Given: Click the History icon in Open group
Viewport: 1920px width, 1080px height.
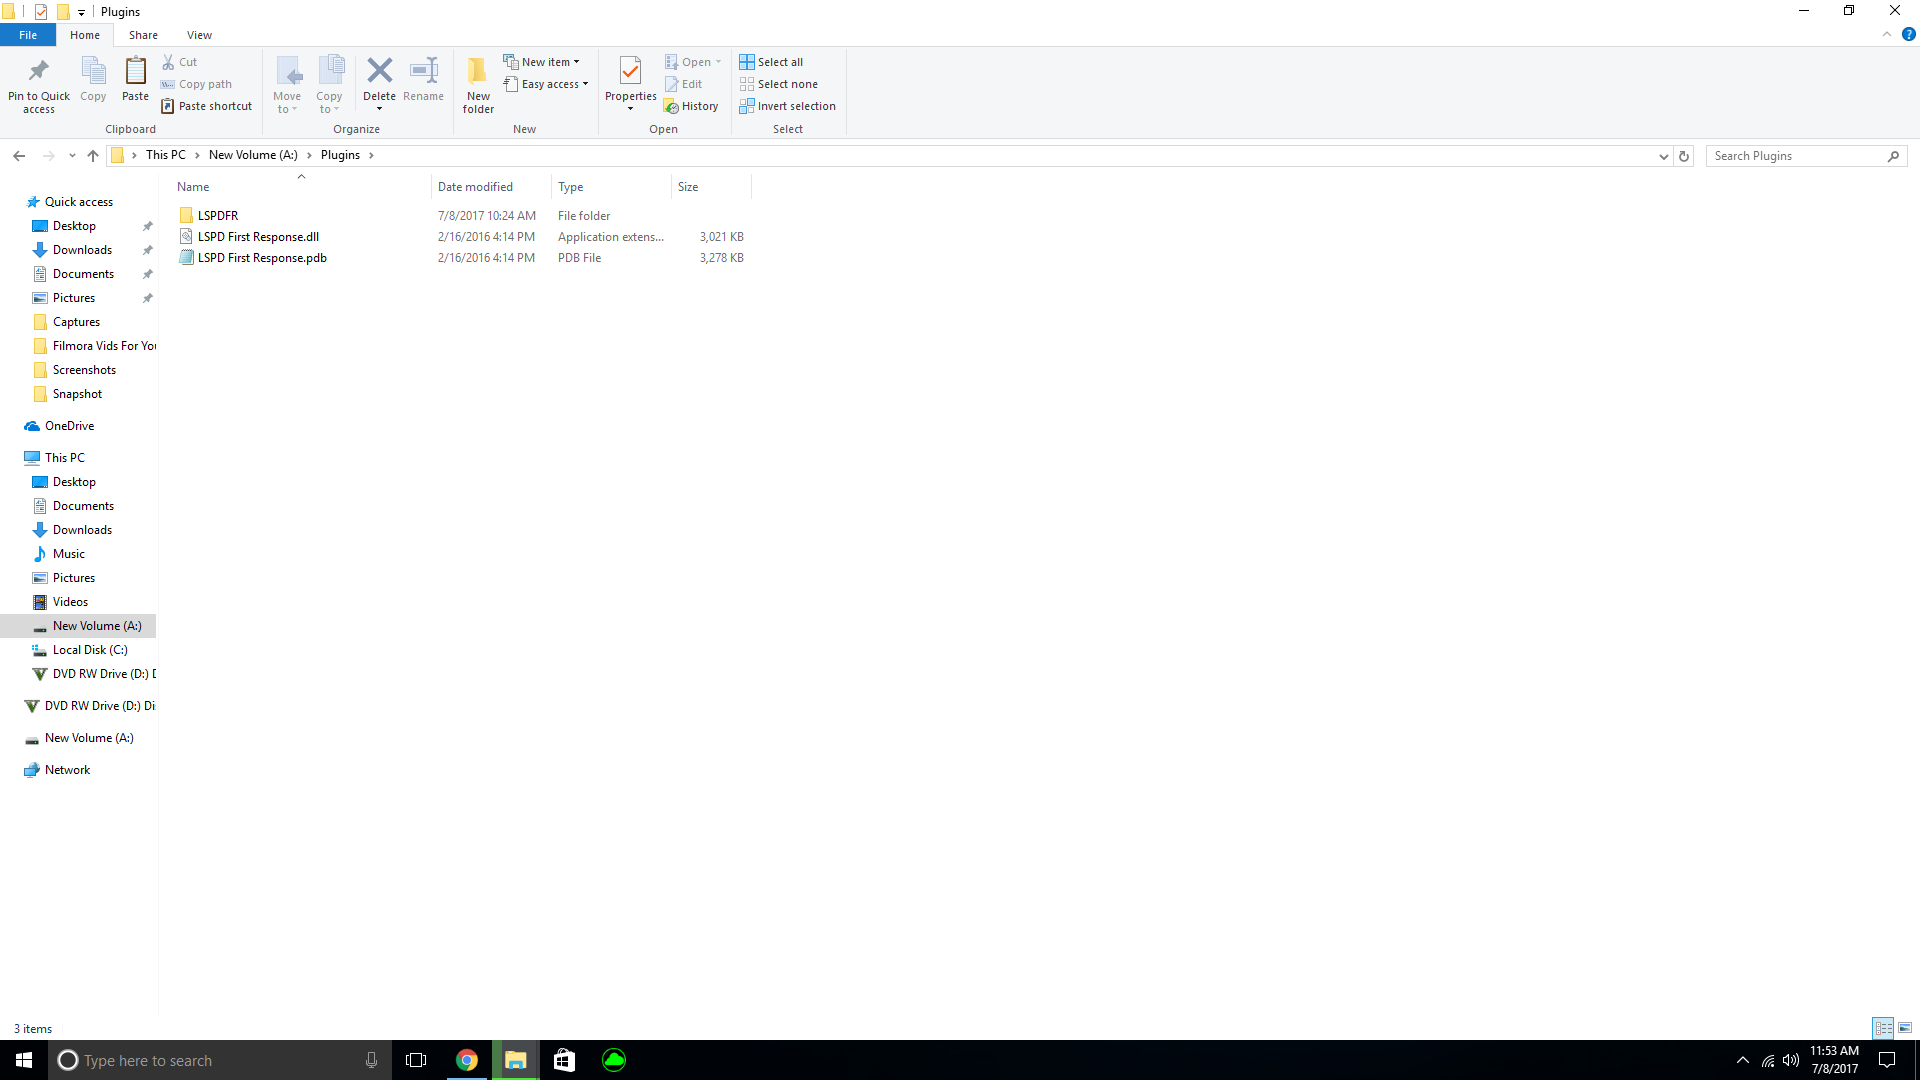Looking at the screenshot, I should coord(691,106).
